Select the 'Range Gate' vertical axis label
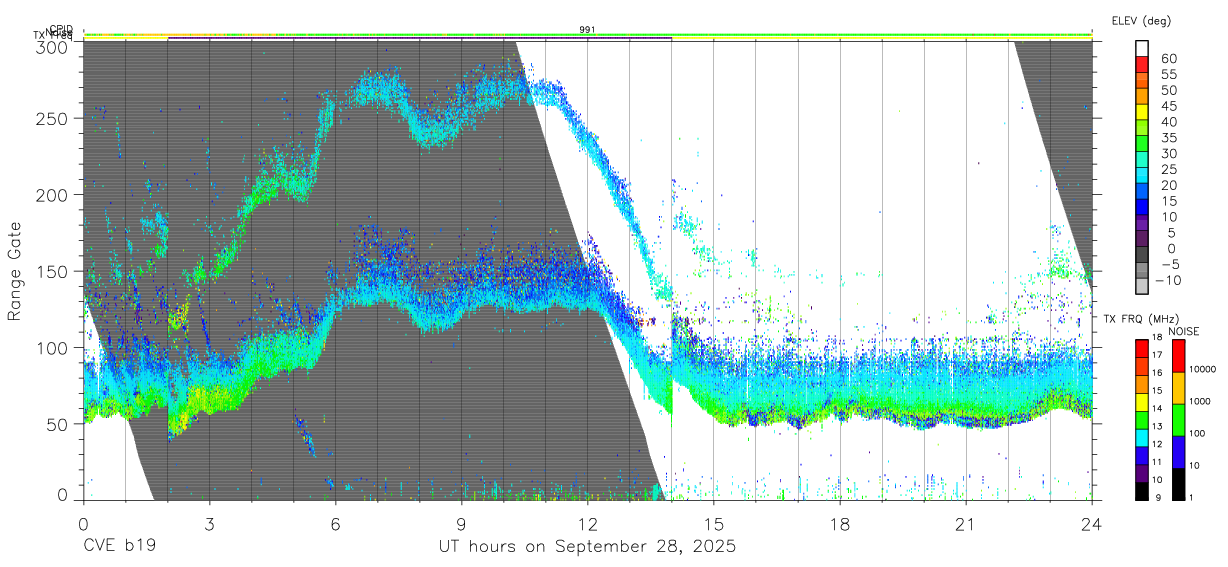 pyautogui.click(x=15, y=271)
